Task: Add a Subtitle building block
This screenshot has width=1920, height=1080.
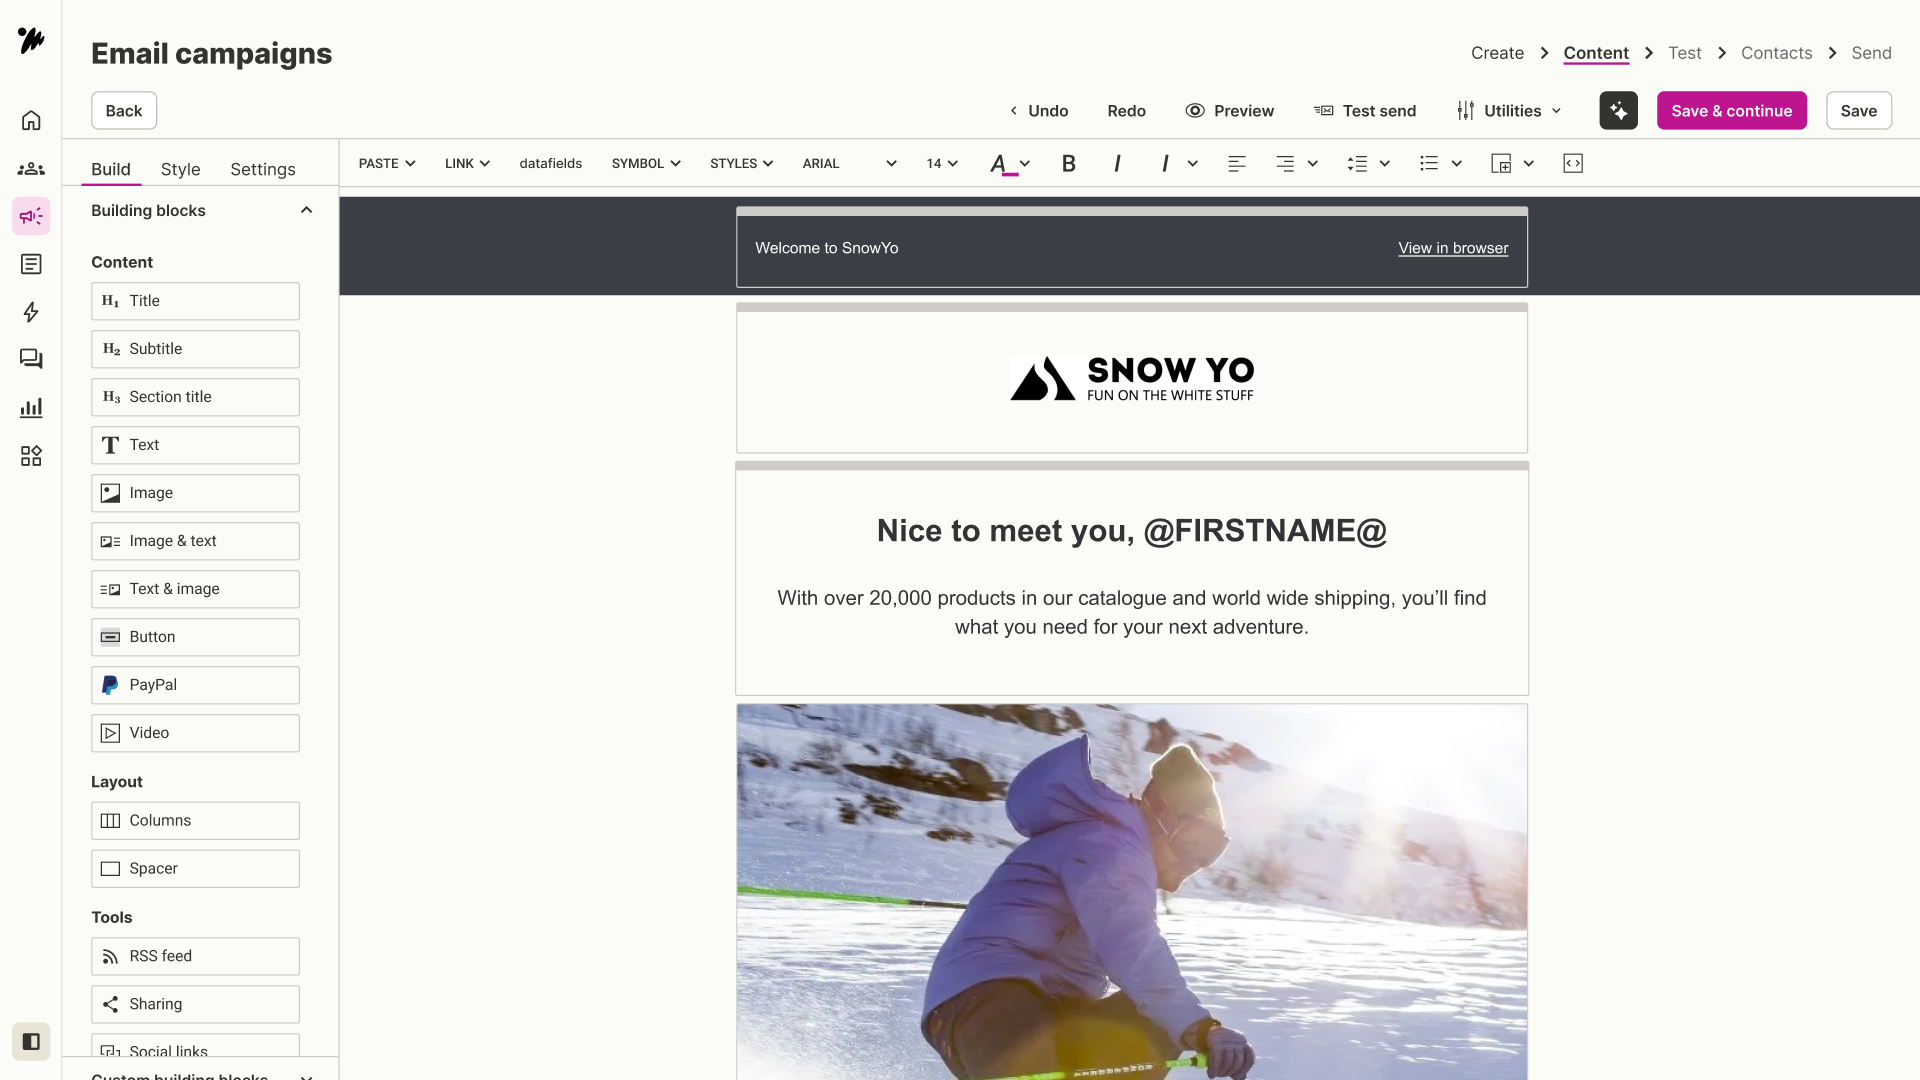Action: (195, 349)
